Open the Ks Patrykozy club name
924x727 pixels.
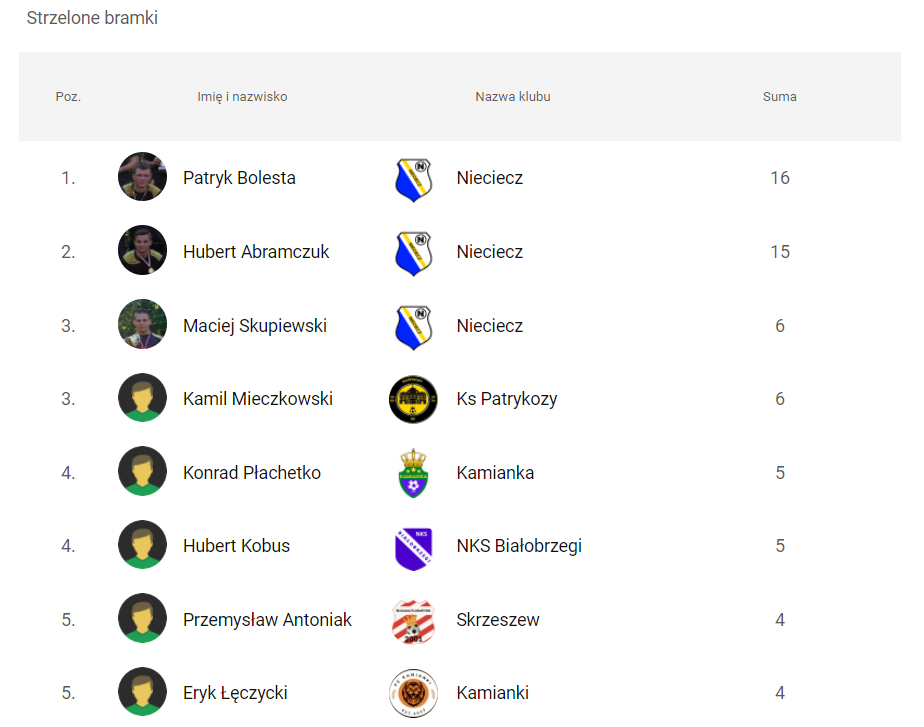coord(507,399)
